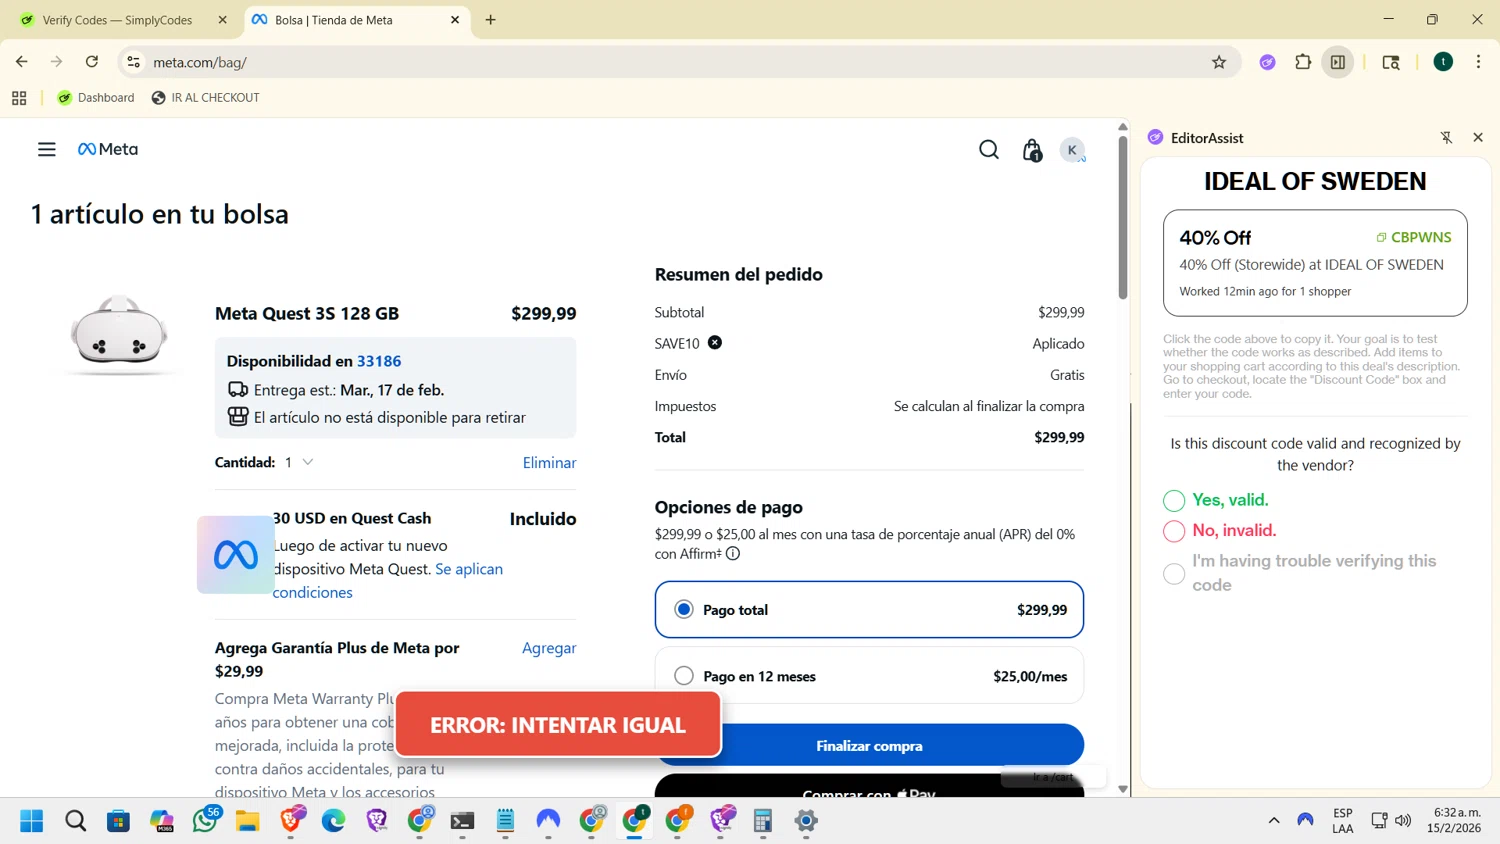Open the shopping bag icon

click(1032, 150)
